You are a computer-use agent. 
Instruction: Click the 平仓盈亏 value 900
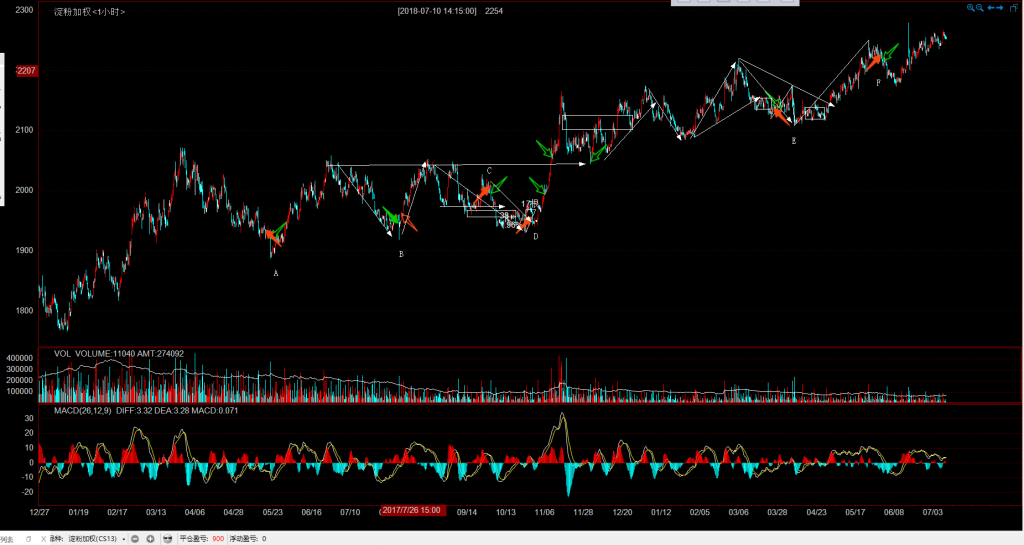pos(217,538)
